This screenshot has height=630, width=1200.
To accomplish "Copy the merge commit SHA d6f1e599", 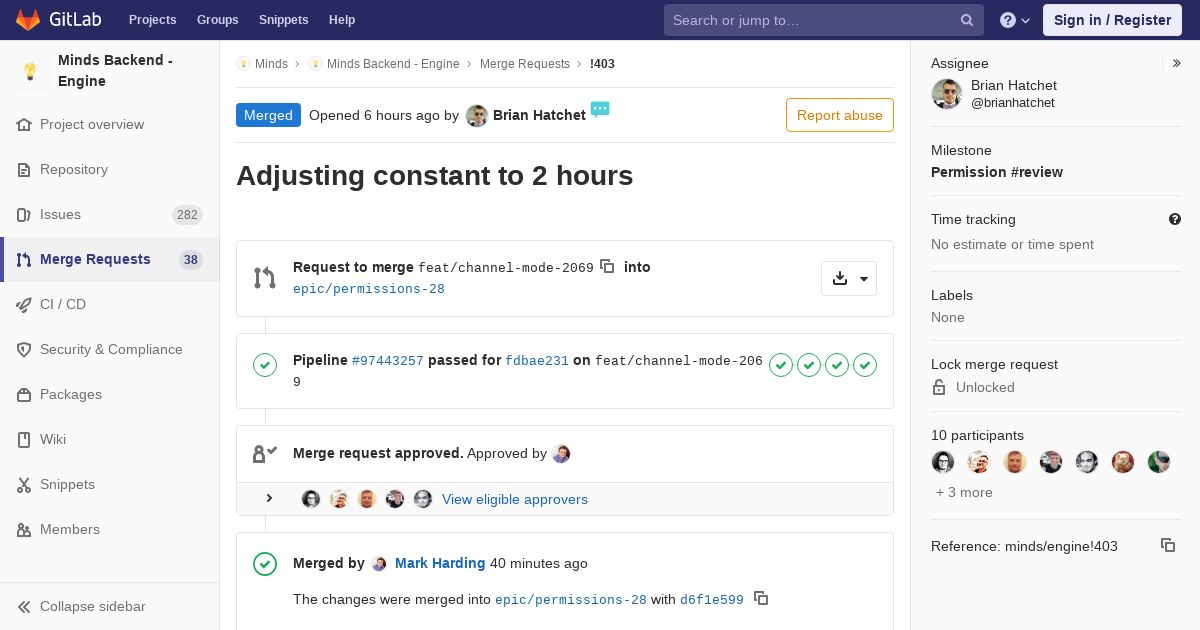I will click(761, 598).
